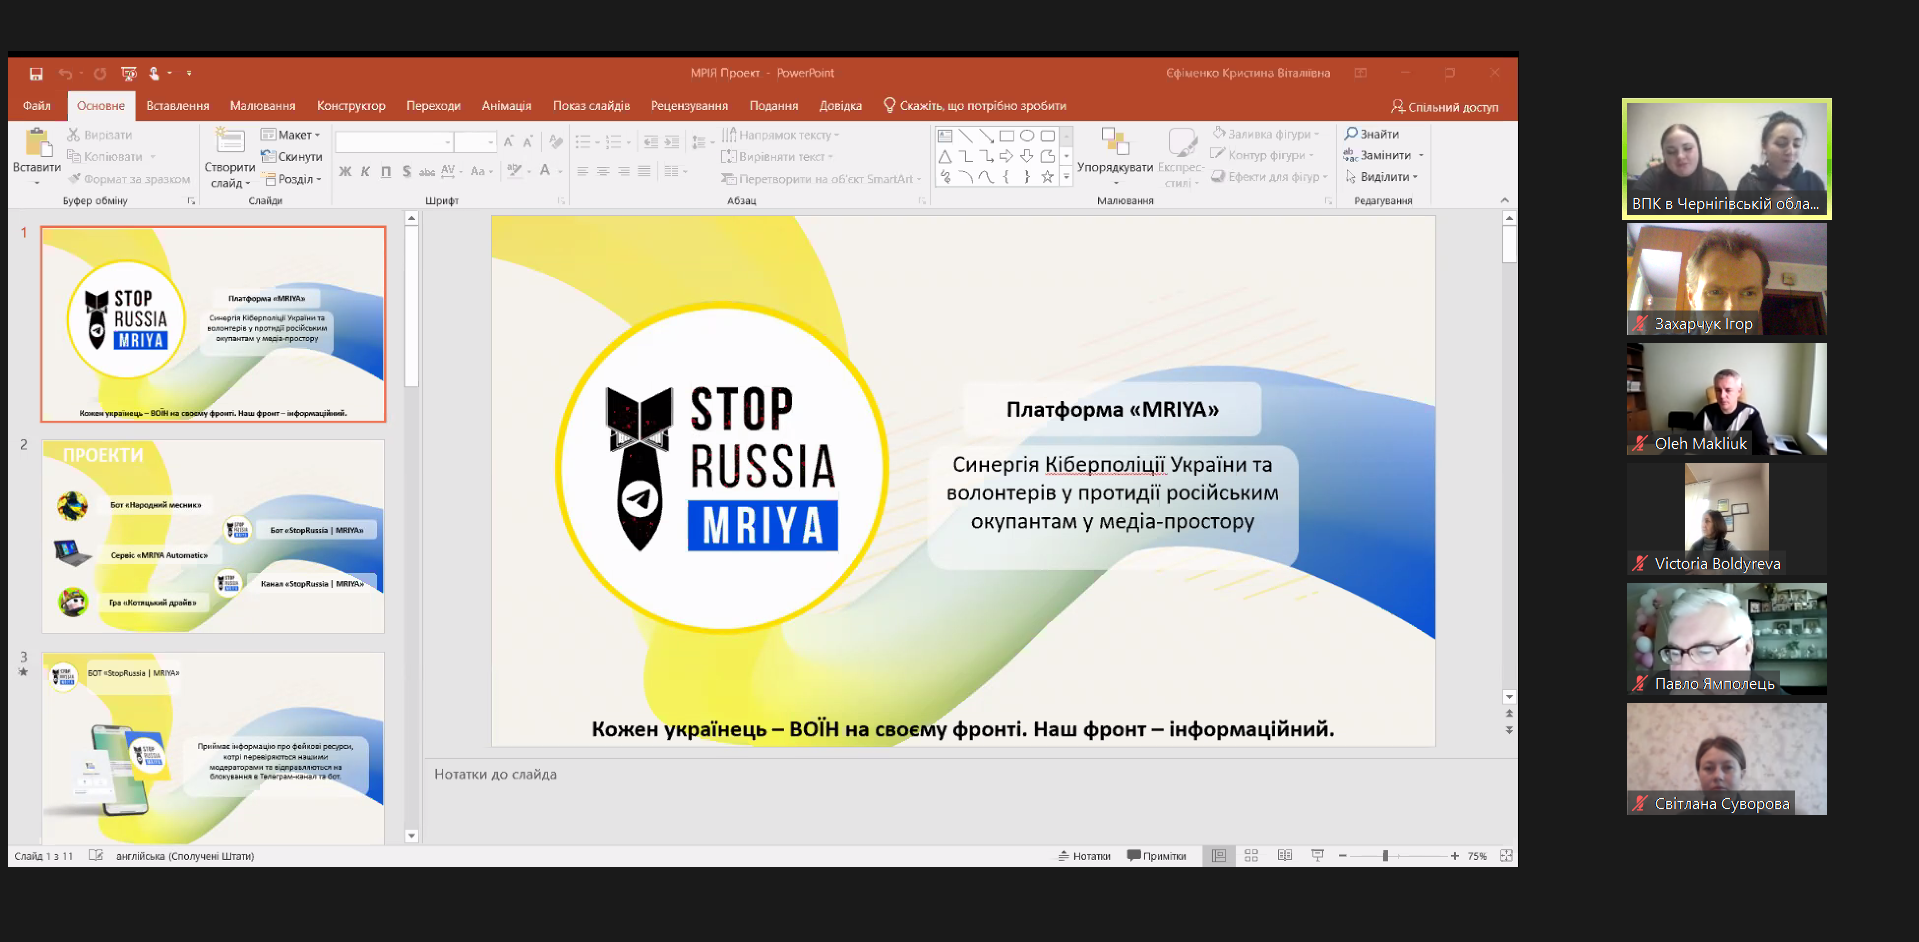The width and height of the screenshot is (1919, 942).
Task: Fit slide to current window
Action: (x=1506, y=856)
